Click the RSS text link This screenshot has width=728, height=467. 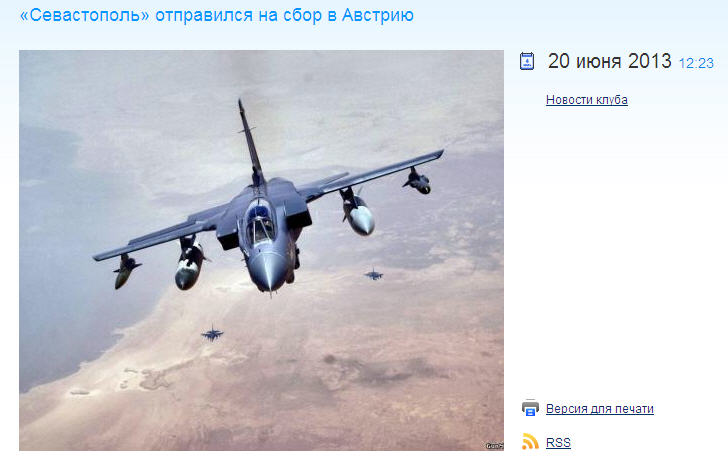558,442
